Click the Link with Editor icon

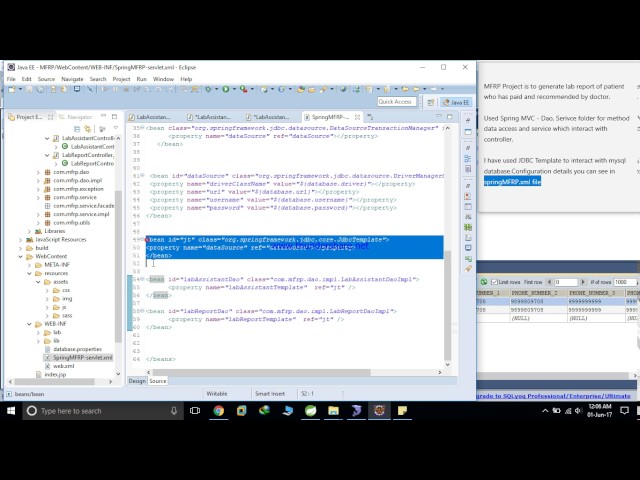[87, 129]
